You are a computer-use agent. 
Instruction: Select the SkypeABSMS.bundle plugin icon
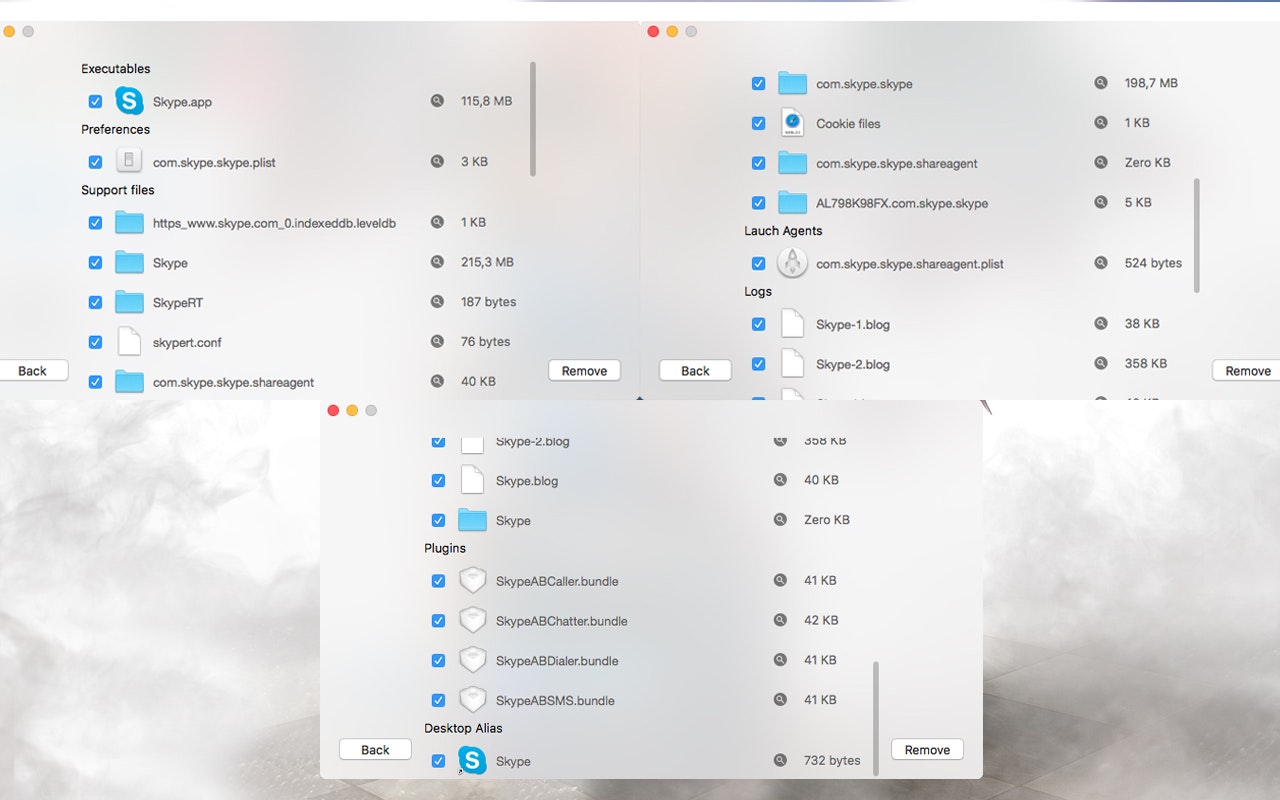(472, 700)
